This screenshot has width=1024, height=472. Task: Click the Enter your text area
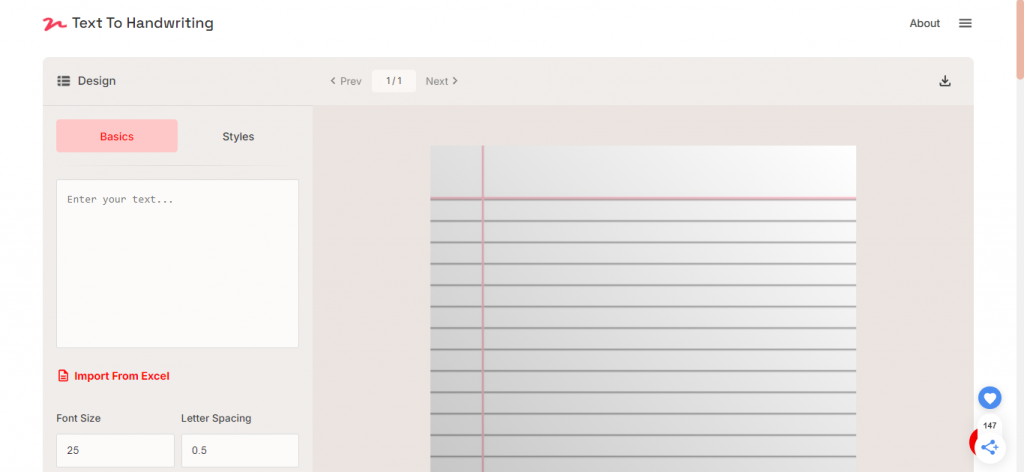178,264
